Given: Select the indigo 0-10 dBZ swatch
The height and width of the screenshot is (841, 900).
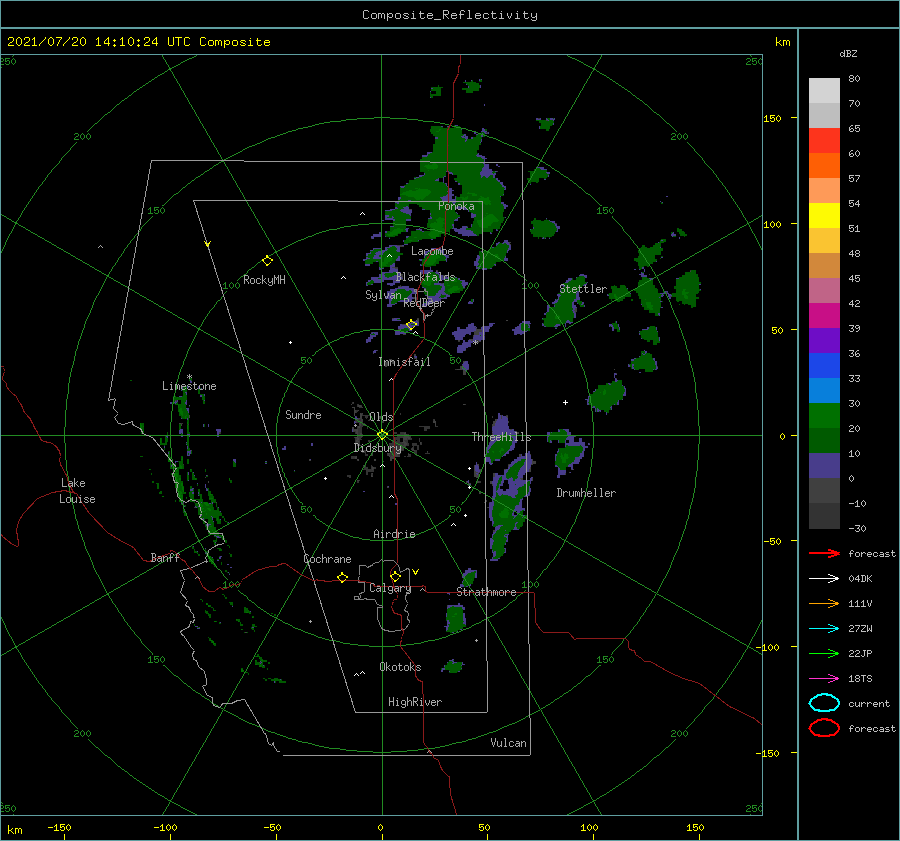Looking at the screenshot, I should pos(824,466).
